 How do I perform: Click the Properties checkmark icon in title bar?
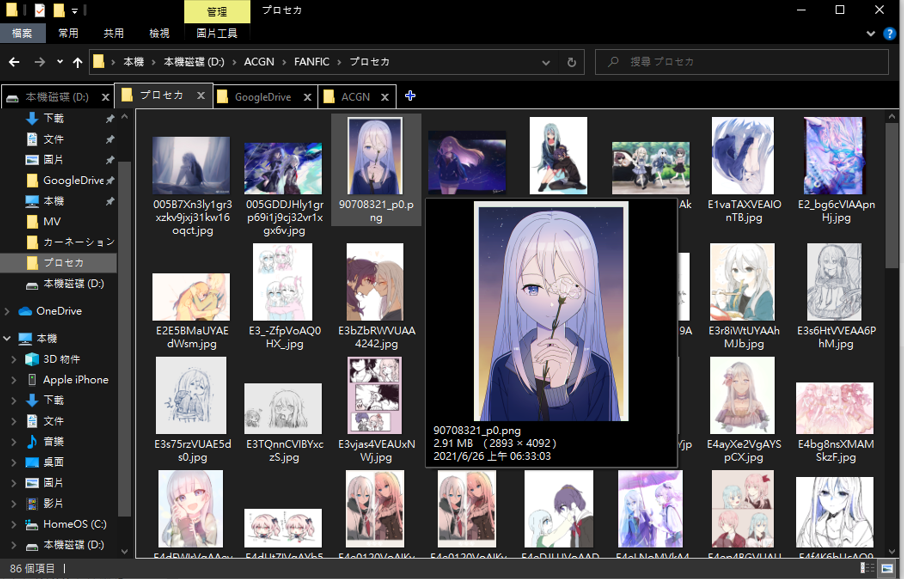point(40,10)
